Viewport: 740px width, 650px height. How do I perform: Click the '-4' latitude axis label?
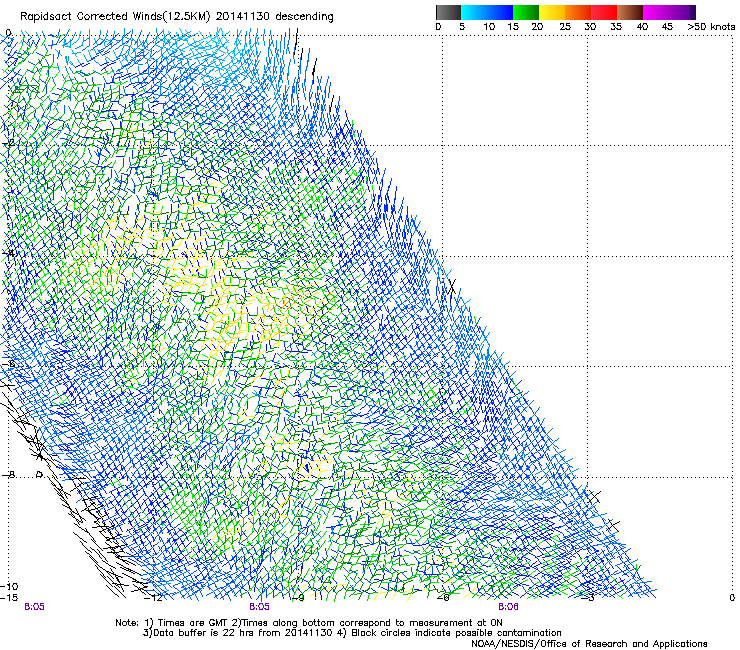pyautogui.click(x=6, y=253)
